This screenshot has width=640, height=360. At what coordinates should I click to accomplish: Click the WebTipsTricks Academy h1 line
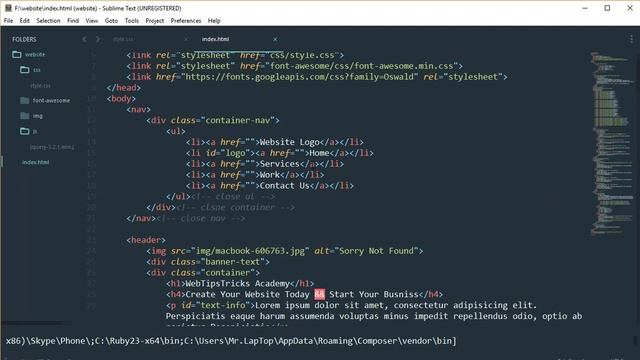tap(240, 284)
